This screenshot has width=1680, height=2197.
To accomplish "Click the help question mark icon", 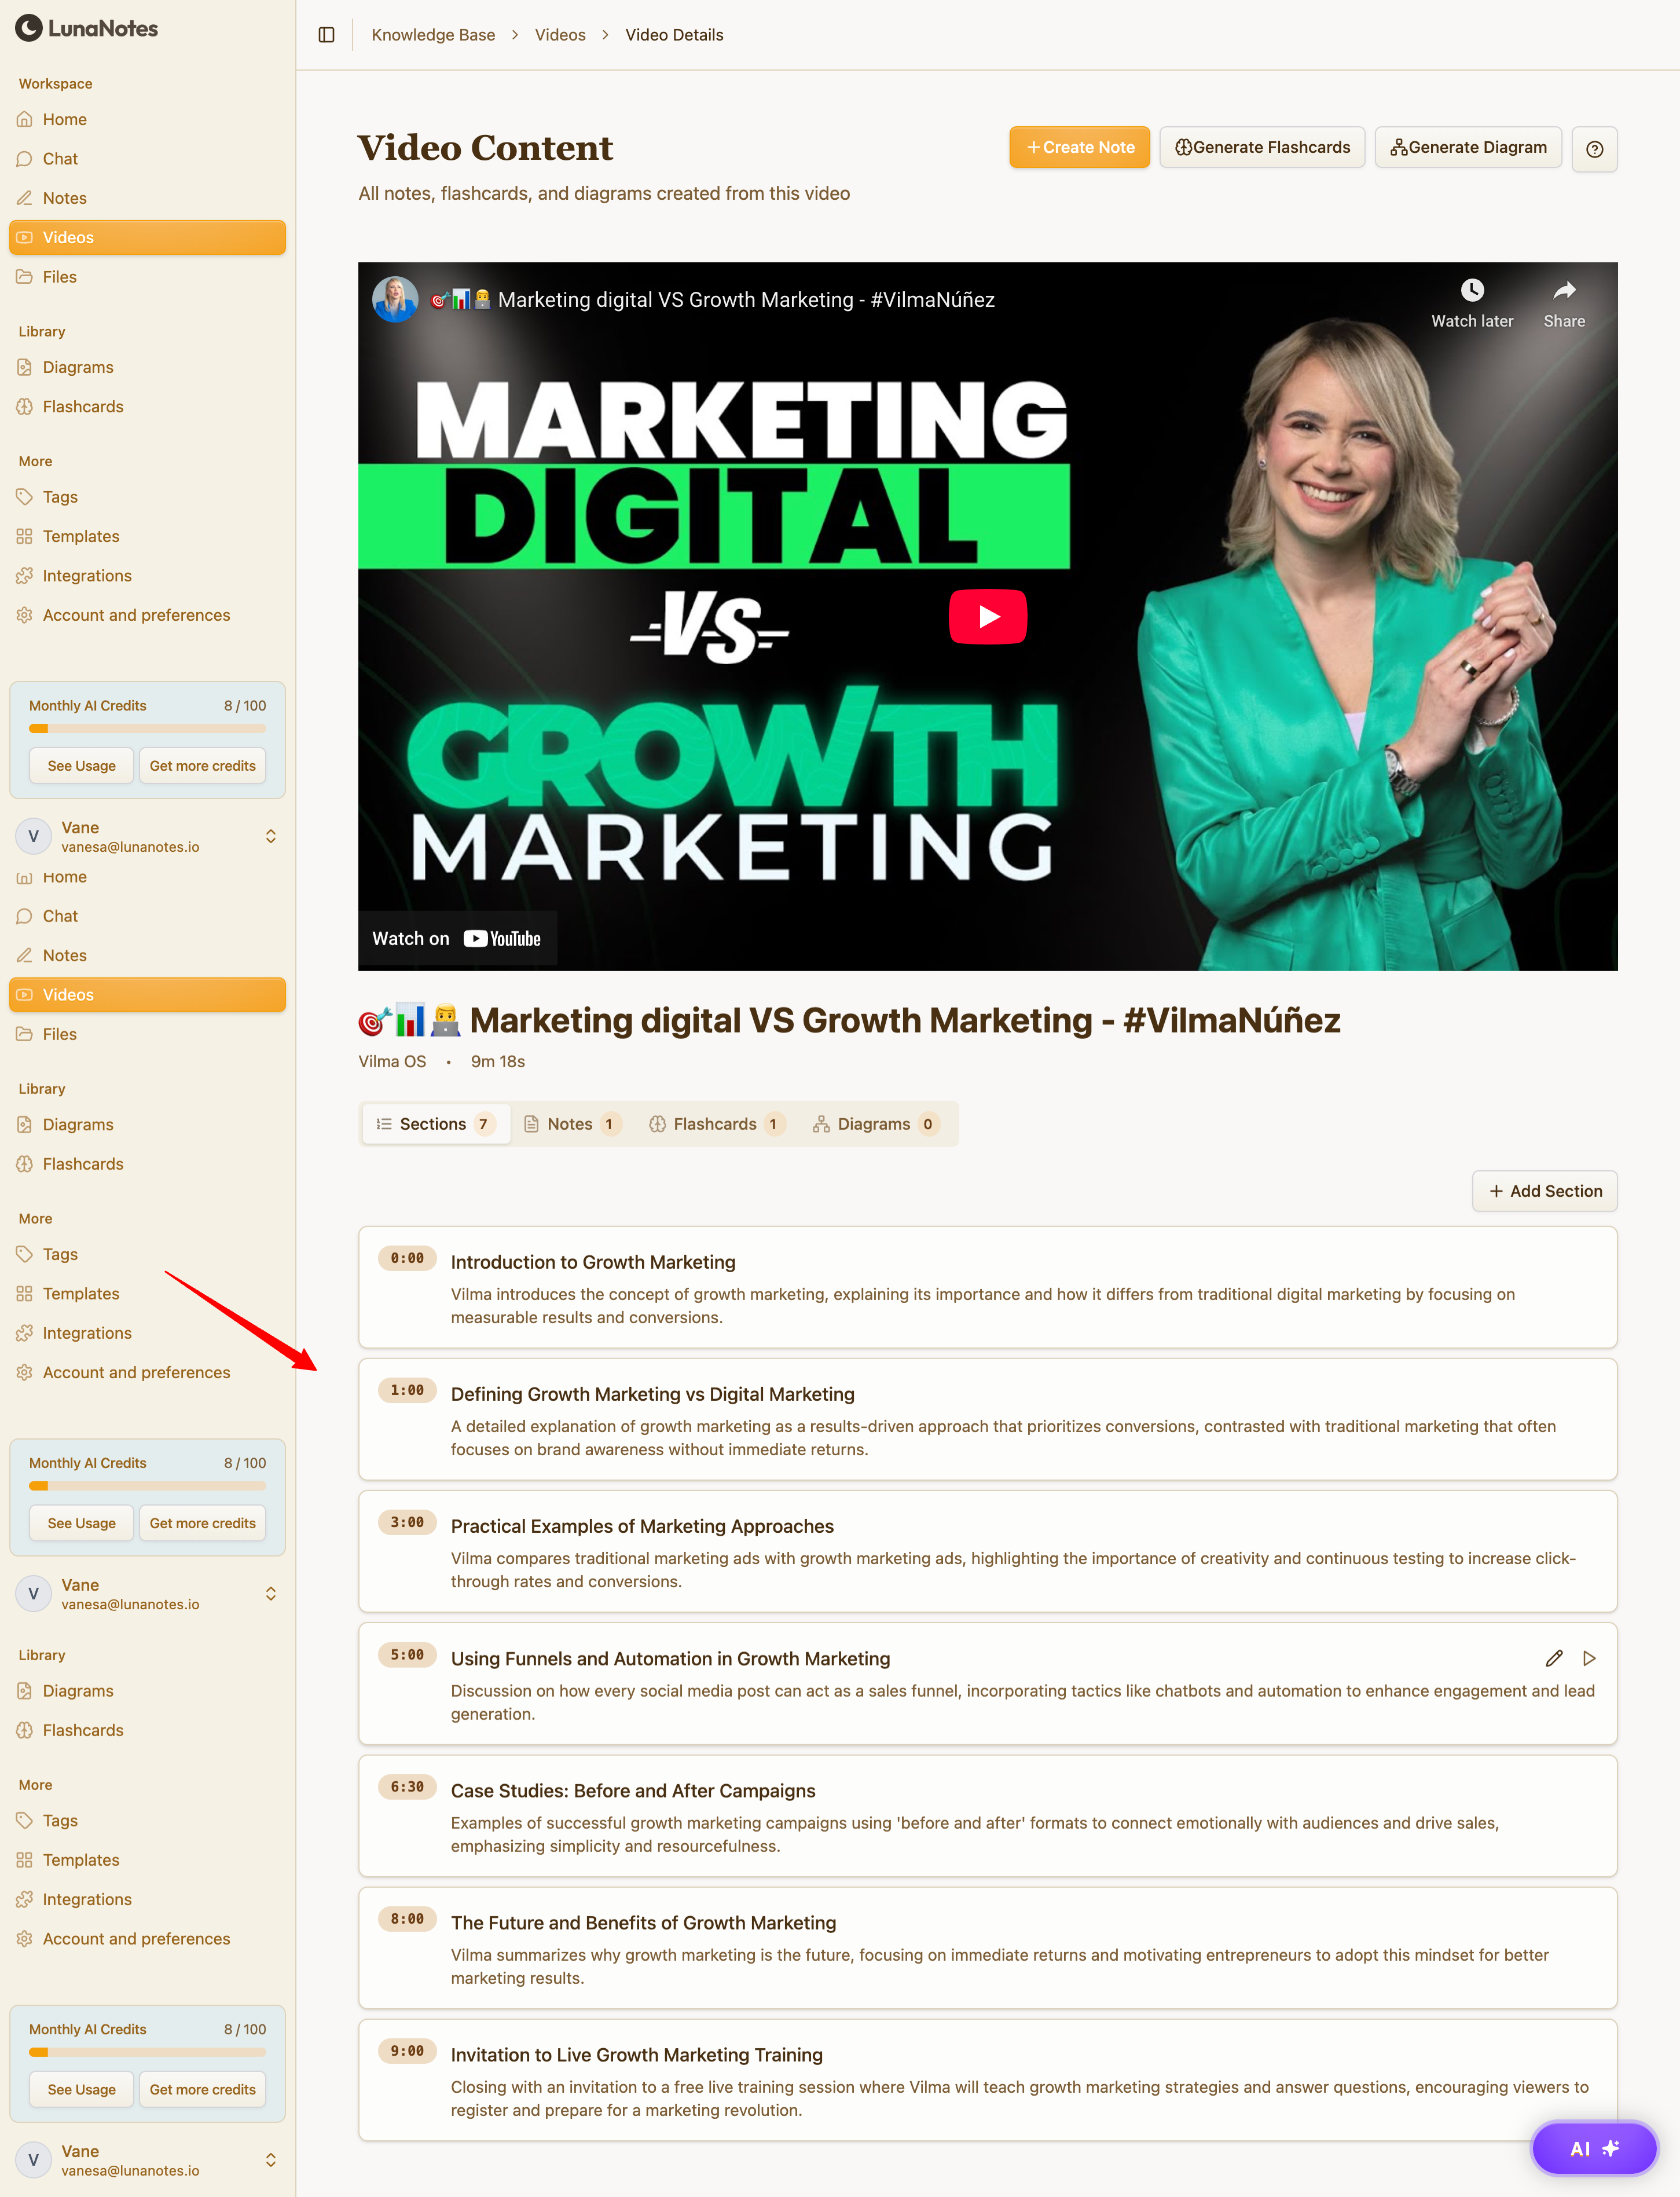I will pyautogui.click(x=1594, y=149).
